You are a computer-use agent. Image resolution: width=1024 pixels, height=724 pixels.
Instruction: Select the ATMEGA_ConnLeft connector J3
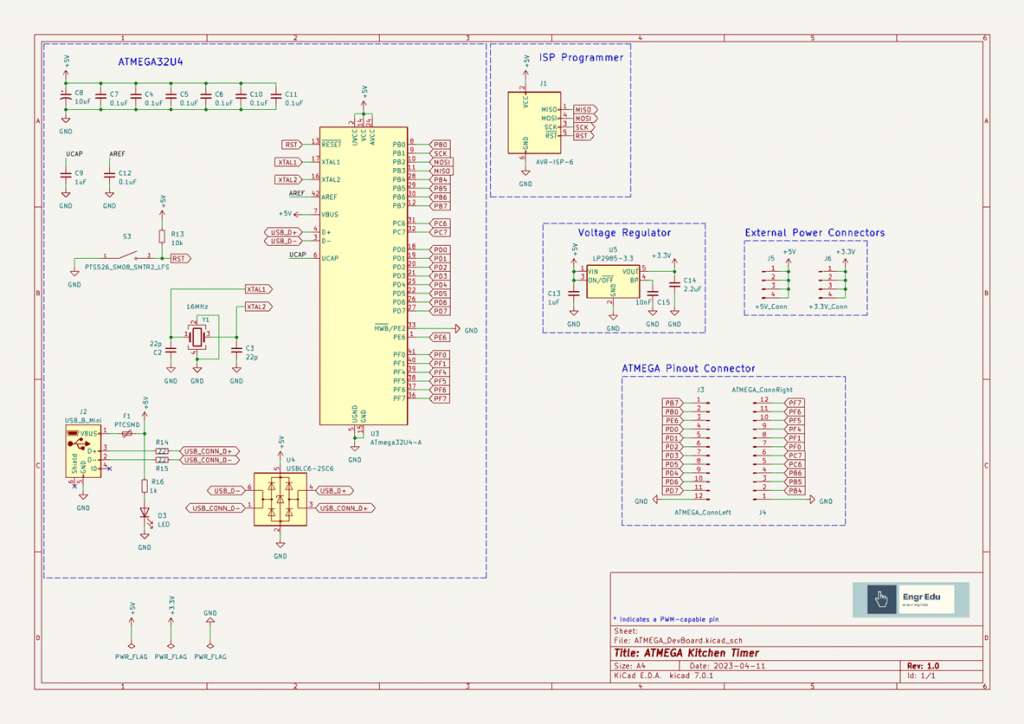705,448
